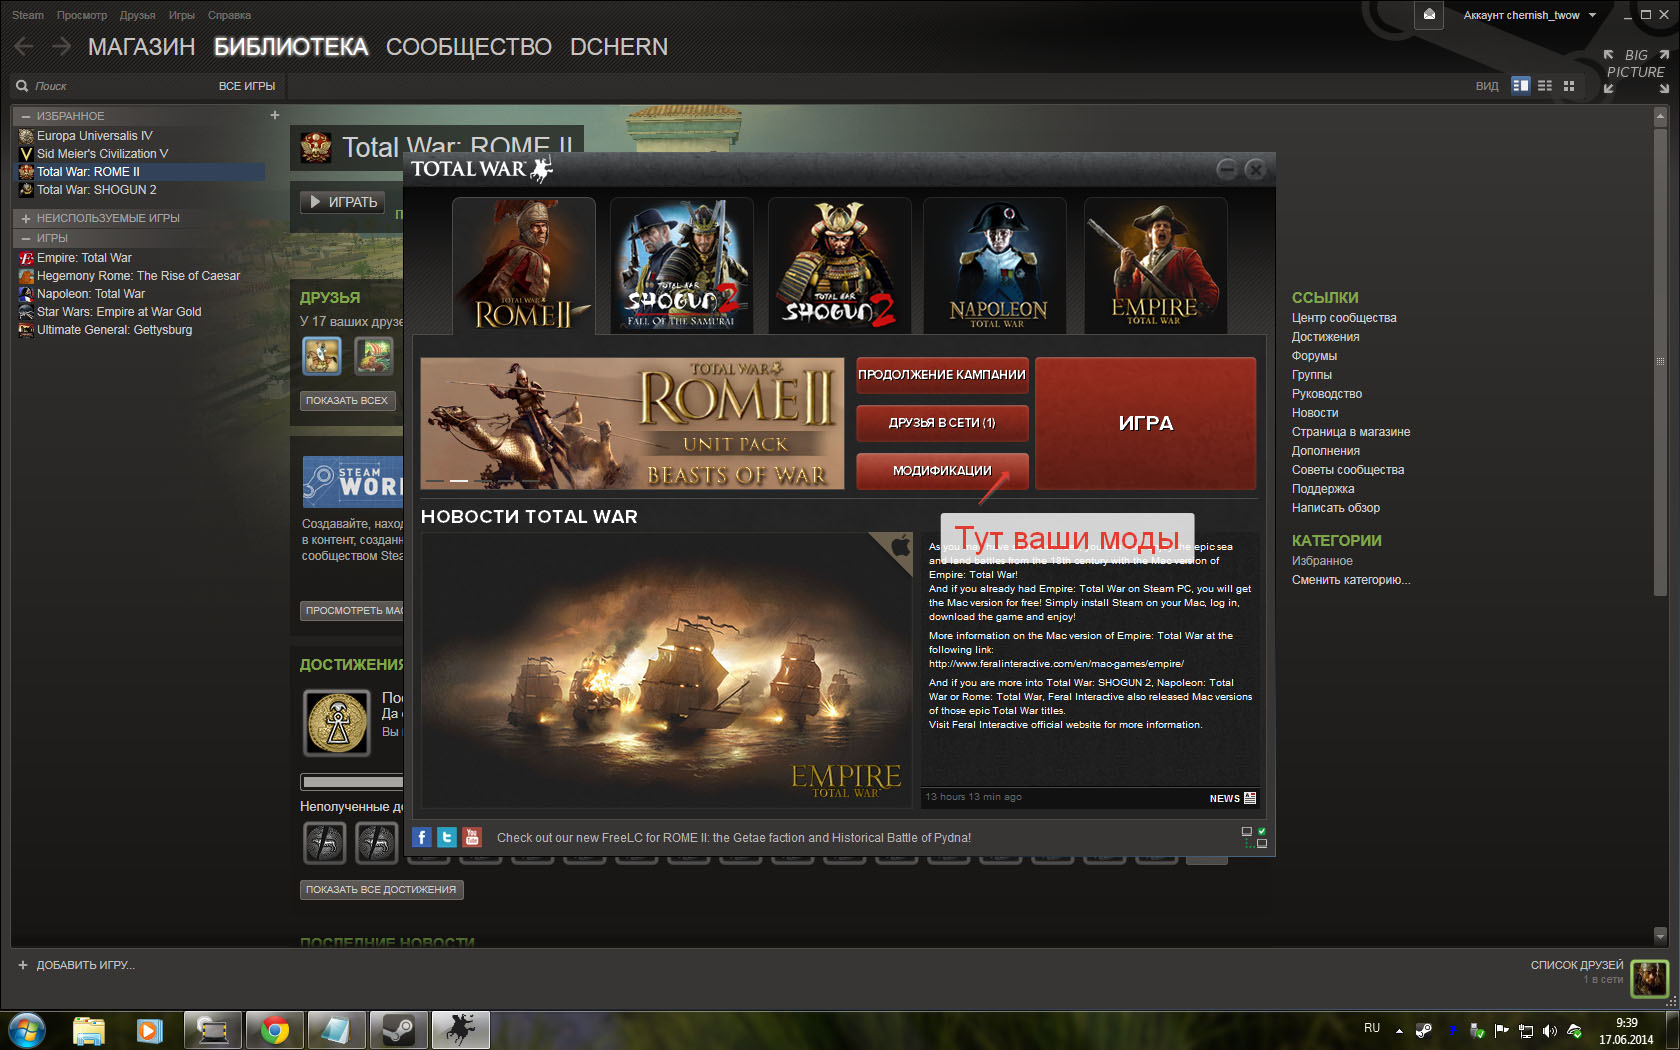The height and width of the screenshot is (1050, 1680).
Task: Switch to detail view mode
Action: tap(1520, 86)
